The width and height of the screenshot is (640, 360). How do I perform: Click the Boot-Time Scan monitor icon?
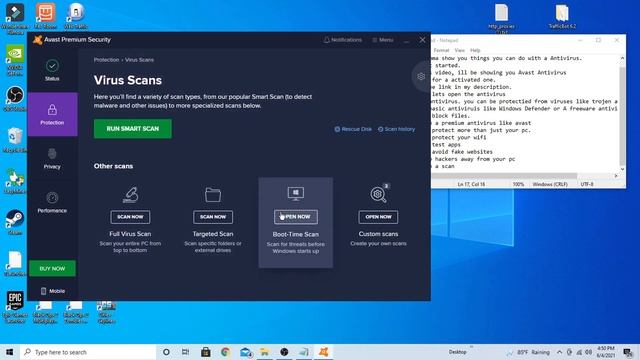point(296,193)
